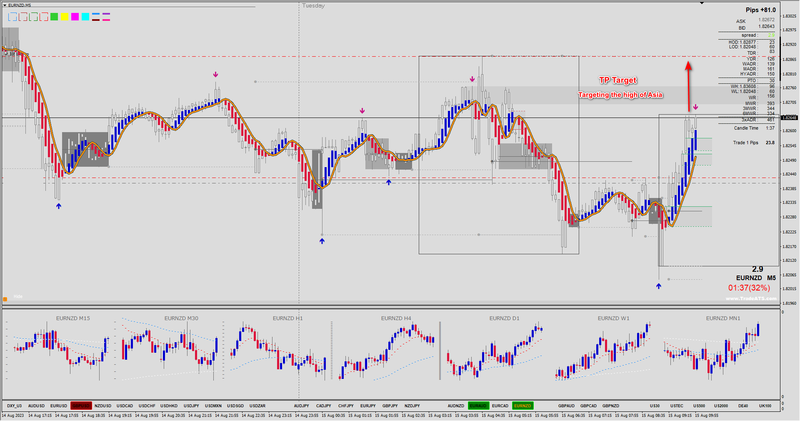Image resolution: width=800 pixels, height=421 pixels.
Task: Click the blue dashed rectangle tool
Action: tap(13, 17)
